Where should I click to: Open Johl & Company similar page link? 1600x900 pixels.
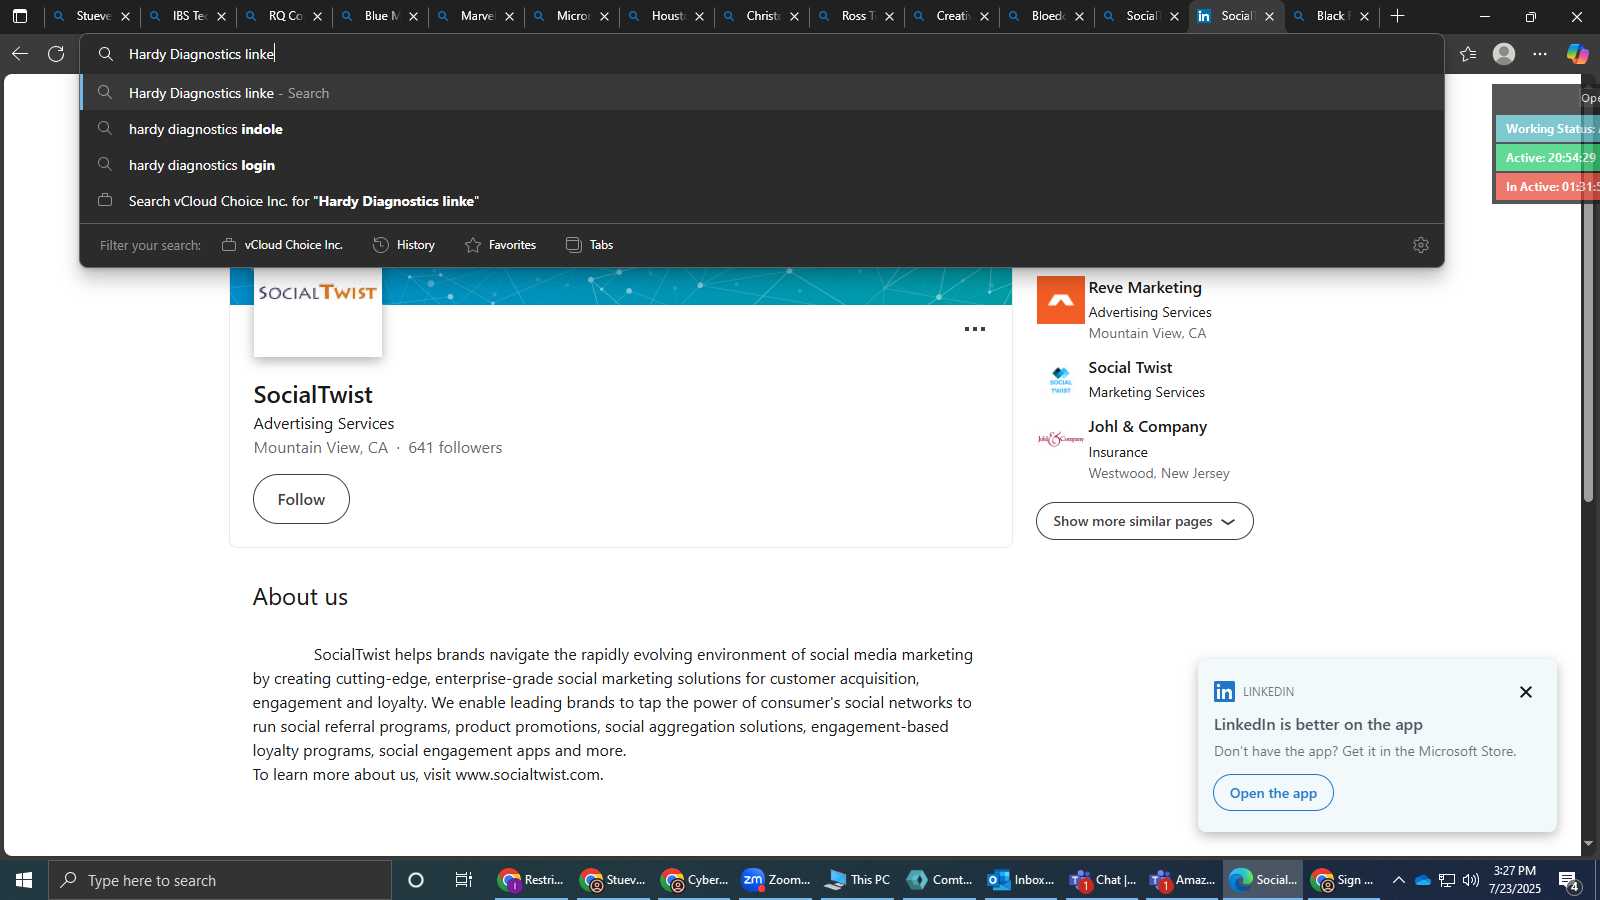[1147, 427]
